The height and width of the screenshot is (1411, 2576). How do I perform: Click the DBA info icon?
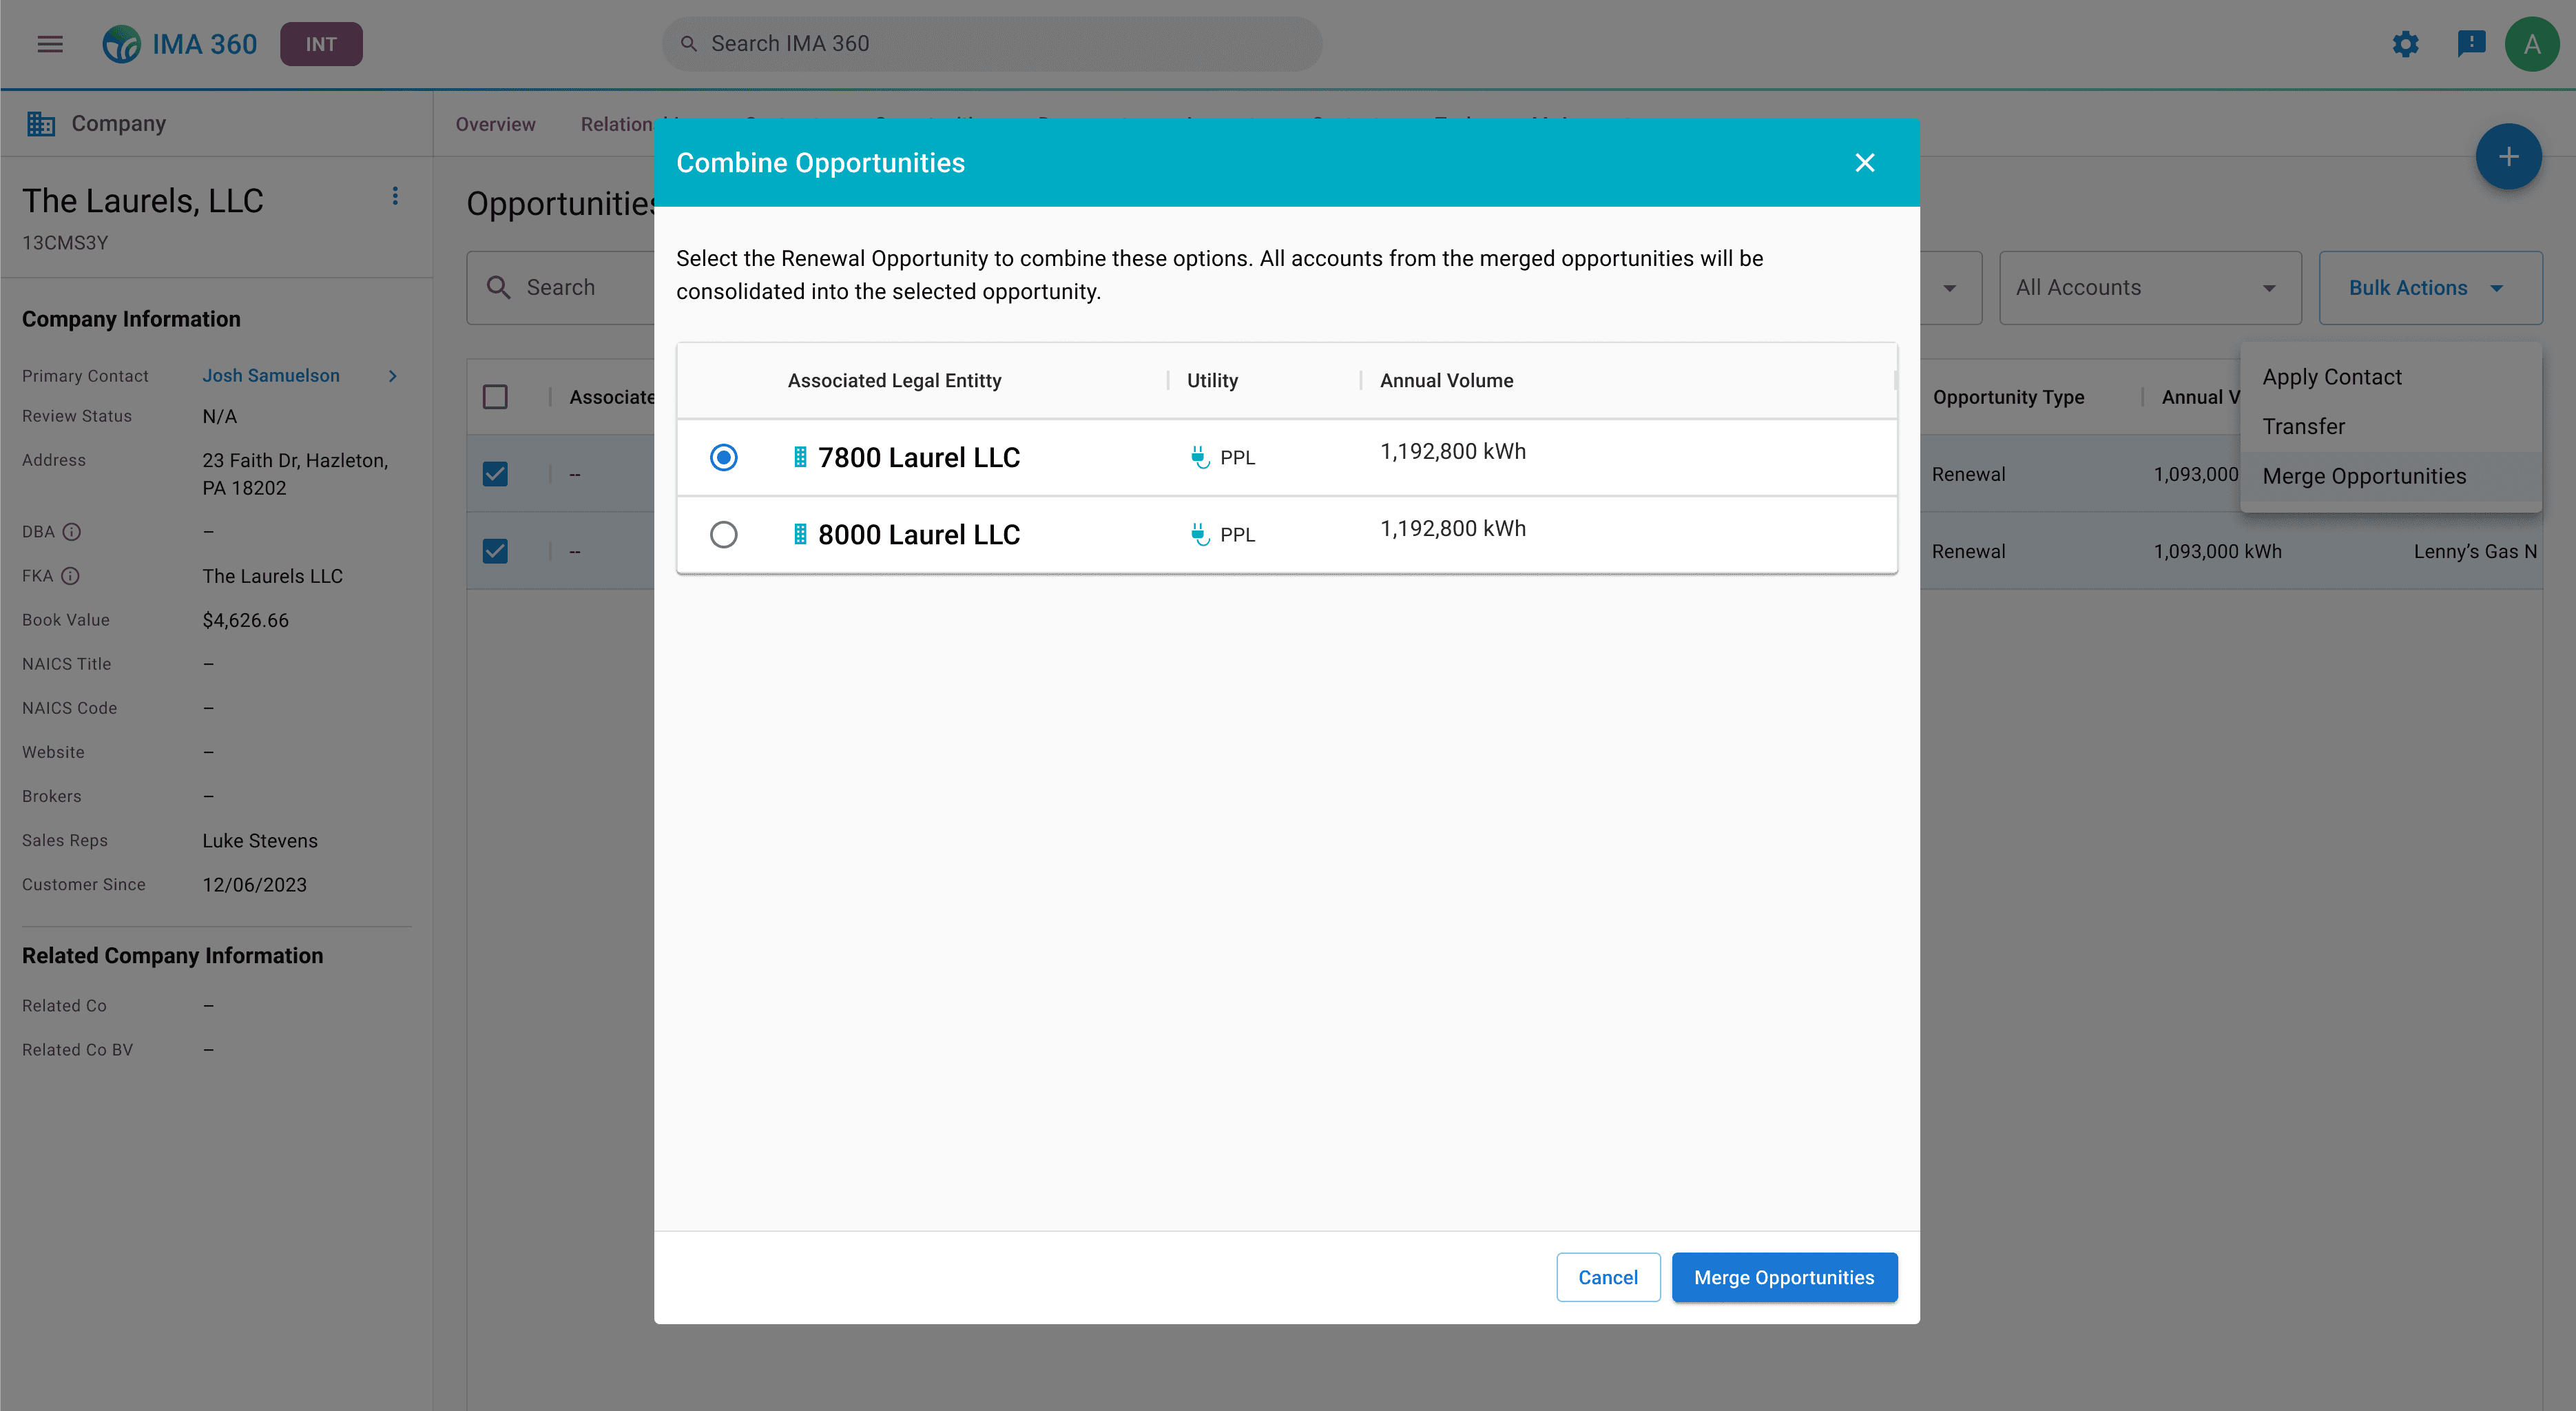[71, 532]
